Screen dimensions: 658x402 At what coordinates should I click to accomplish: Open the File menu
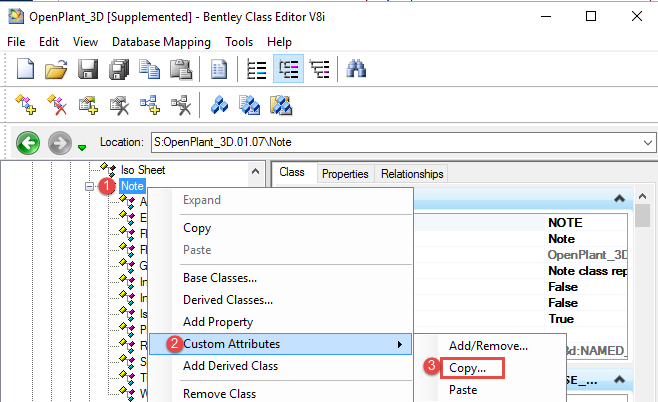coord(16,42)
